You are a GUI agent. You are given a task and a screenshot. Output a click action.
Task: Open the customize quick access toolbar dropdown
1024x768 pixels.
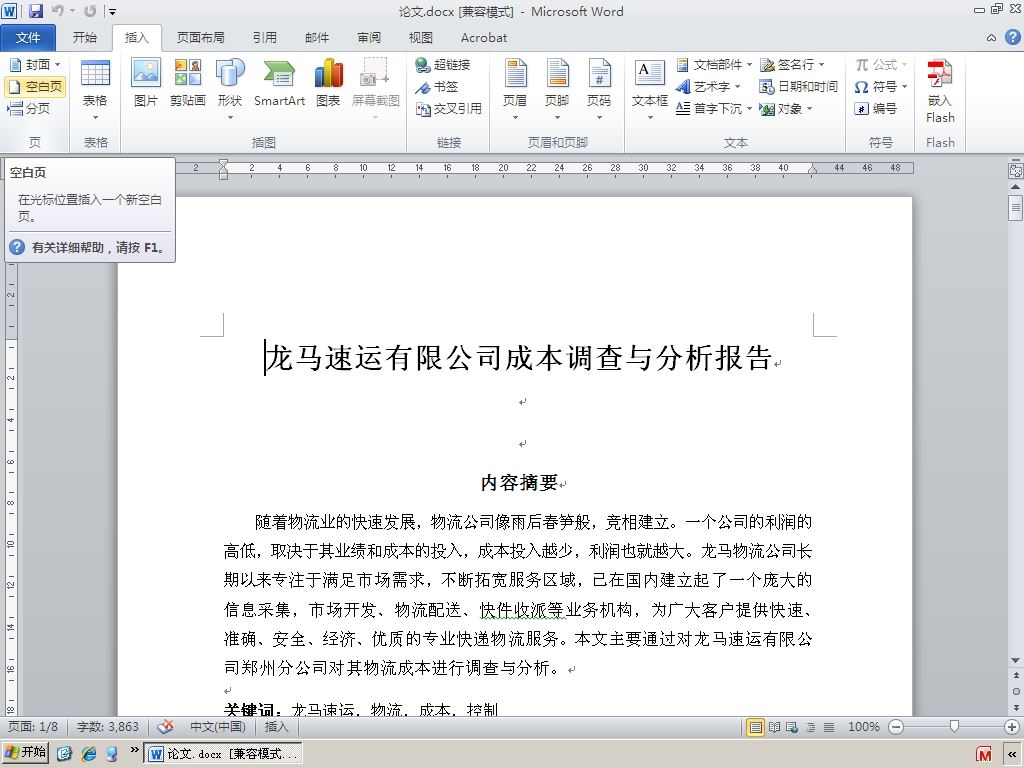pyautogui.click(x=112, y=11)
